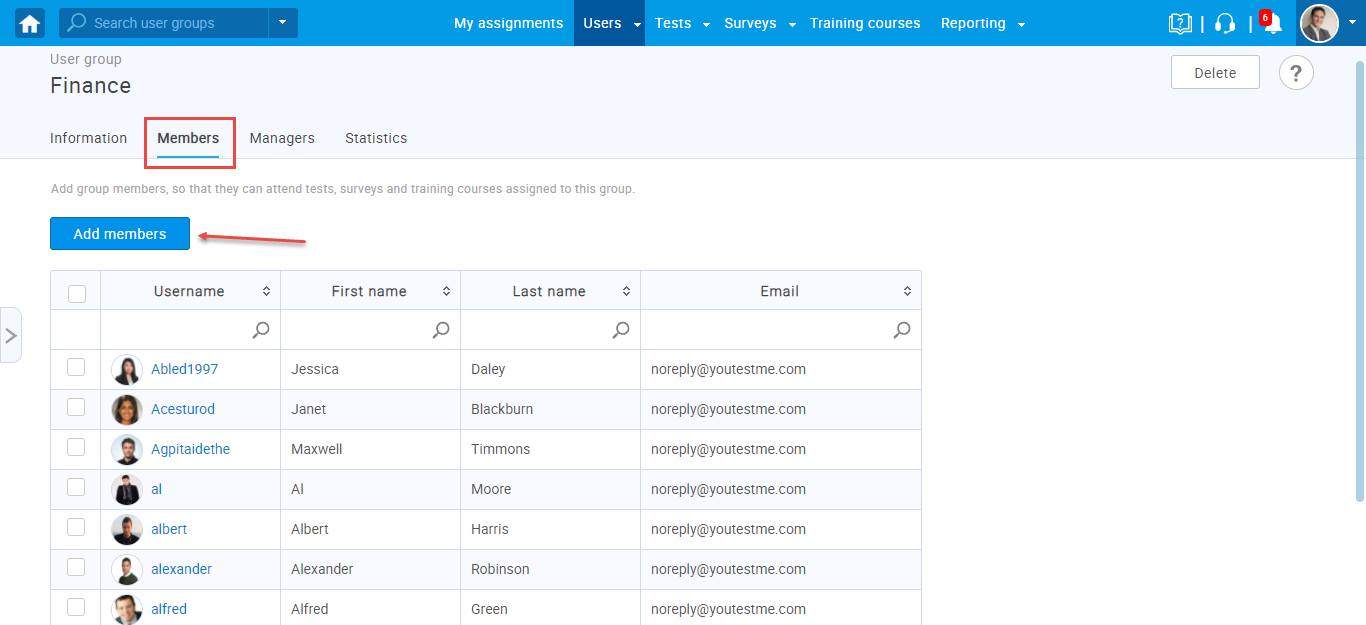Image resolution: width=1366 pixels, height=625 pixels.
Task: Sort by Last name column arrows
Action: 626,291
